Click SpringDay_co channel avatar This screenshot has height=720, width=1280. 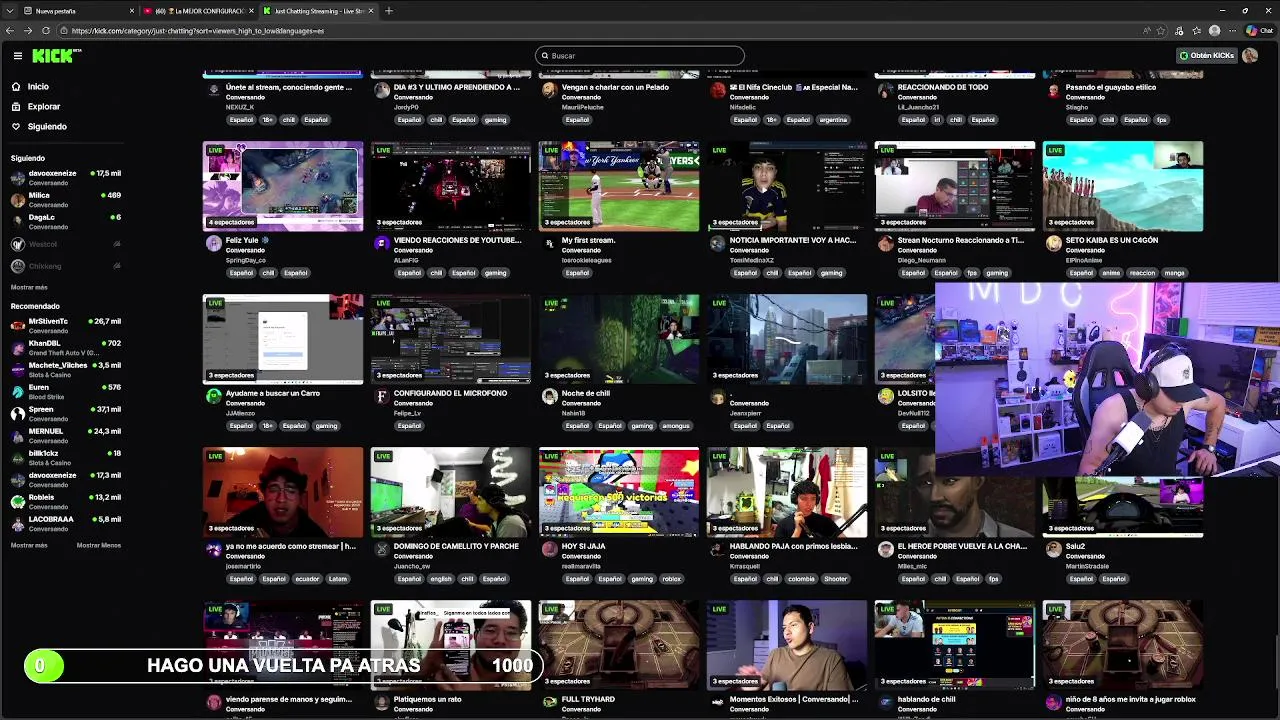click(x=213, y=243)
